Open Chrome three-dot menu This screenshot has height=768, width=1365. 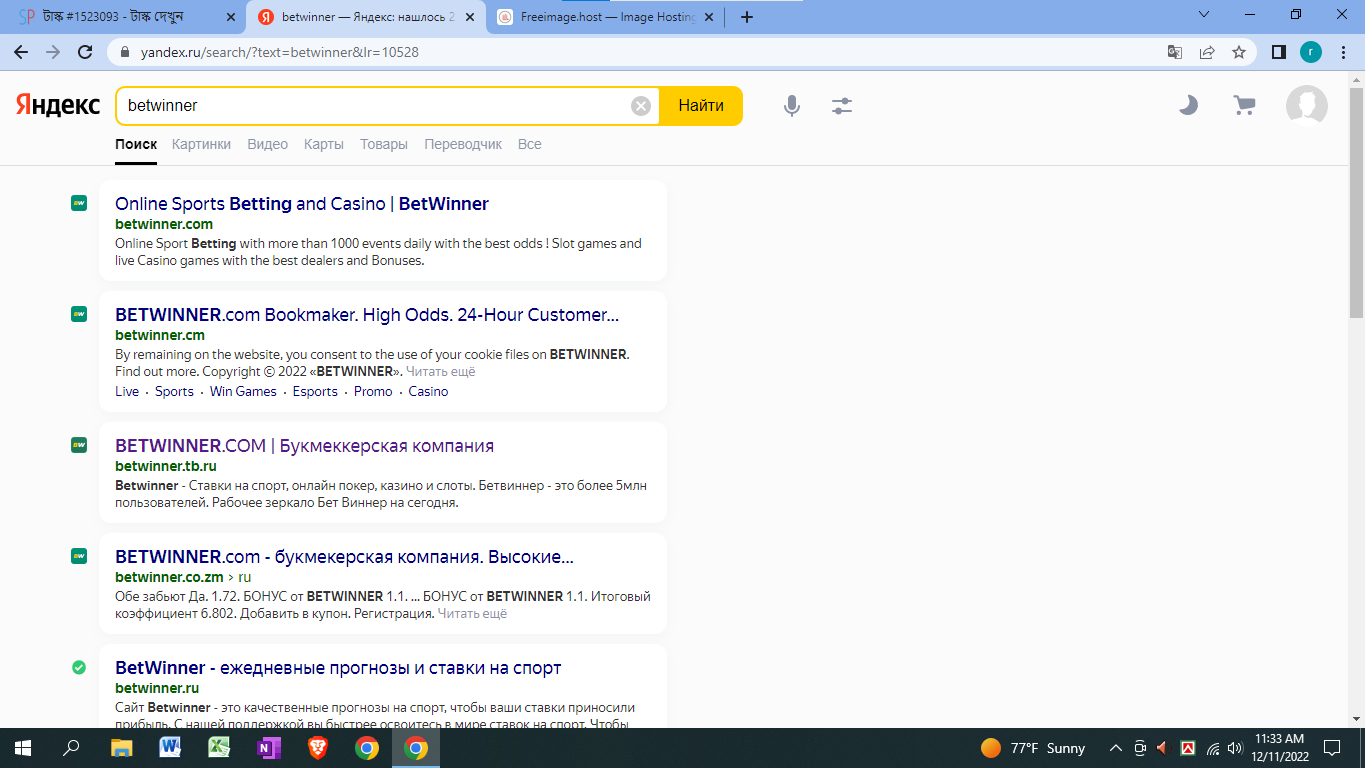pyautogui.click(x=1345, y=52)
